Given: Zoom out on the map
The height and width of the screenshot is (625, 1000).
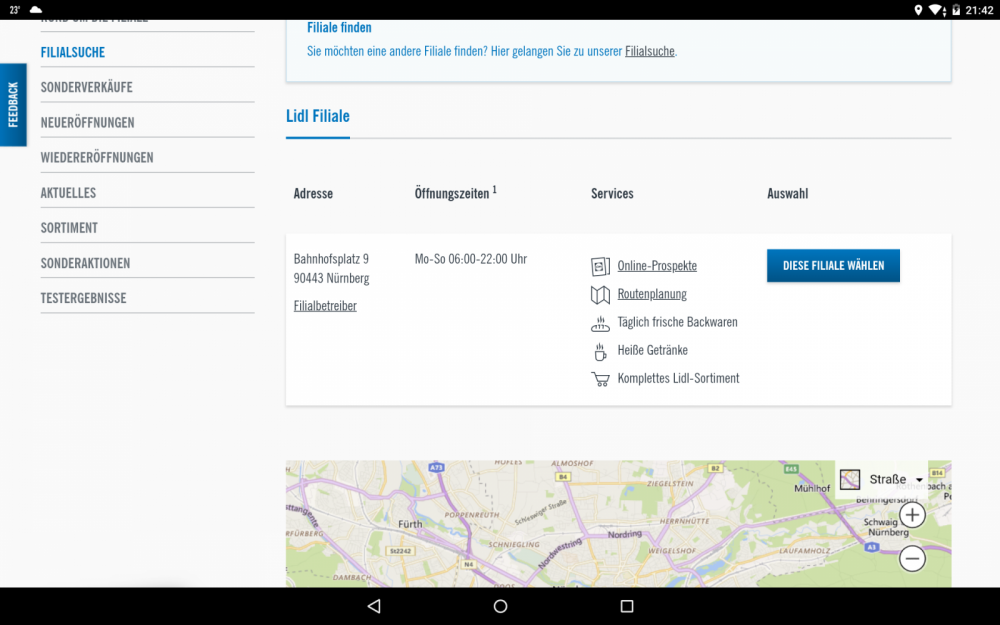Looking at the screenshot, I should click(912, 559).
